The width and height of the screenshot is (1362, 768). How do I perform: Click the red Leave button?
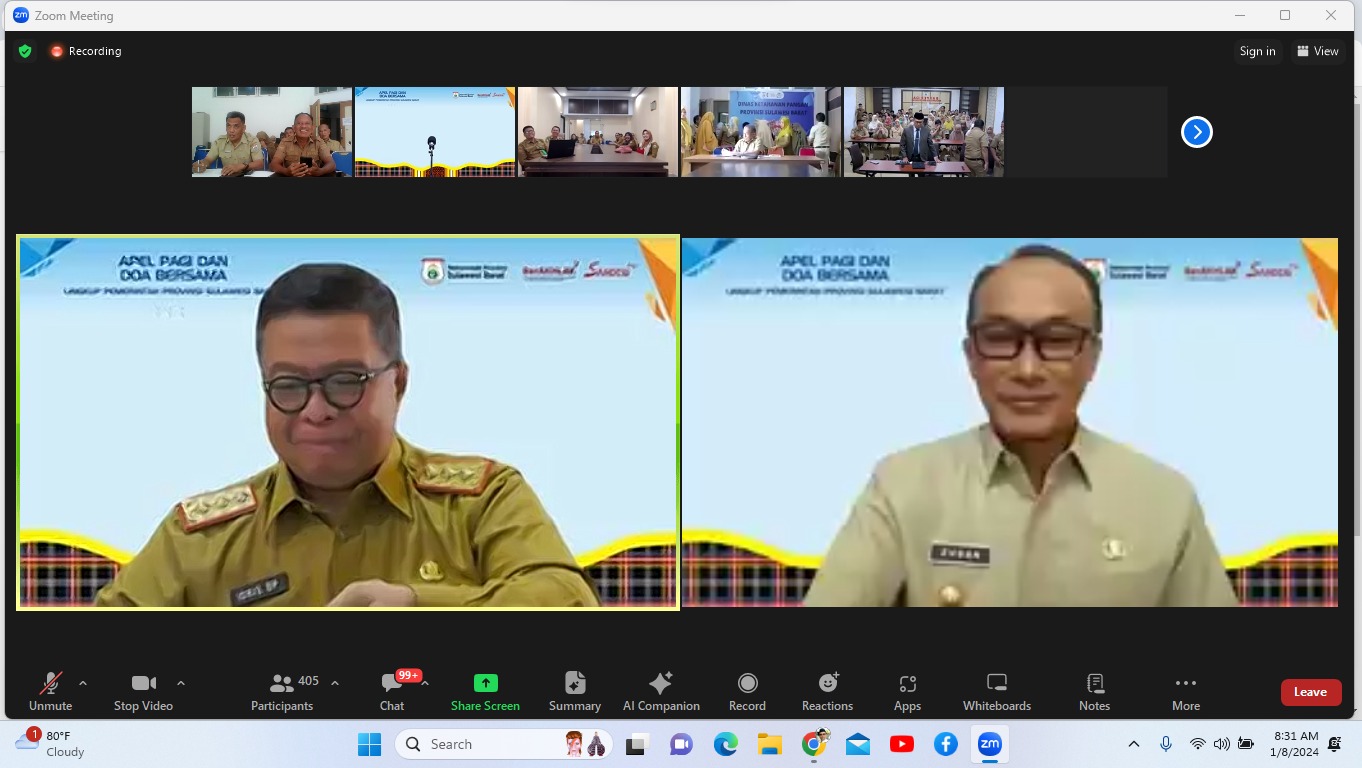point(1310,692)
